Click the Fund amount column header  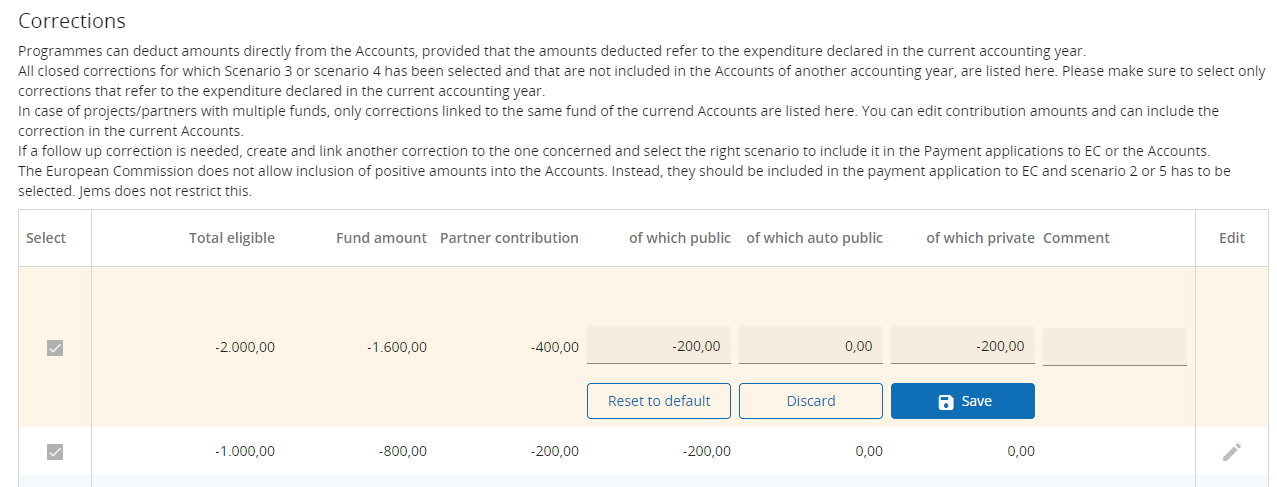coord(381,238)
